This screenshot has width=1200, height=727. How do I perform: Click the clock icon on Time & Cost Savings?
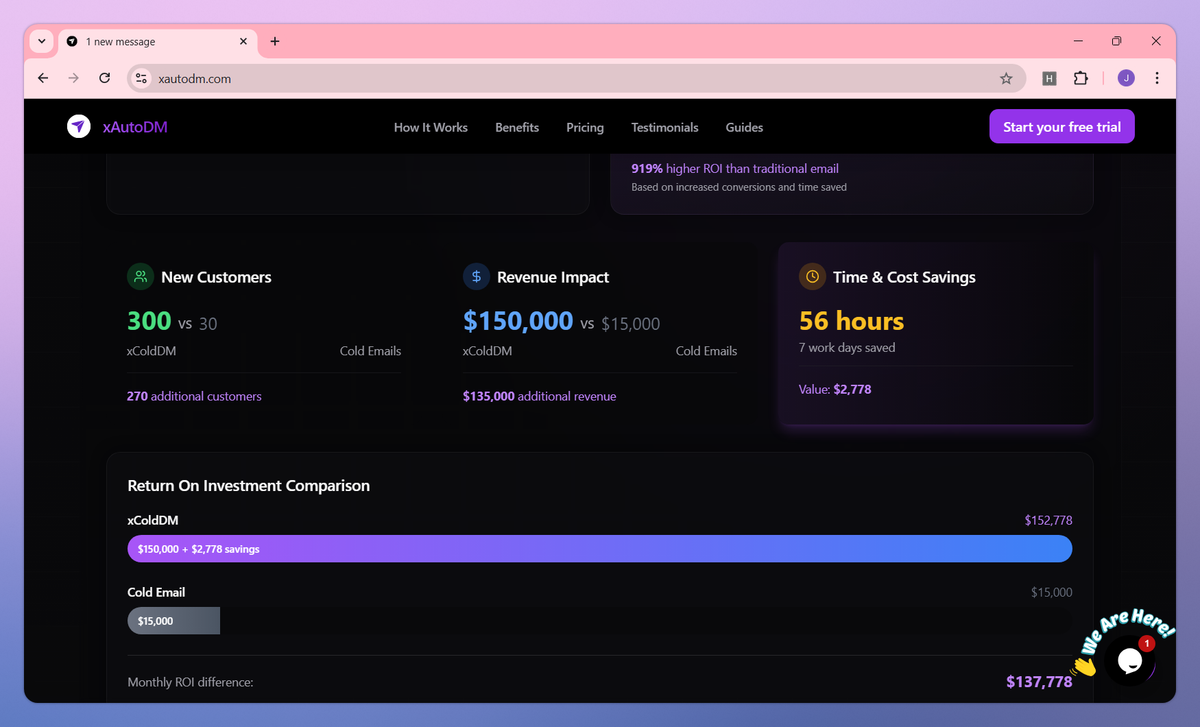point(812,276)
